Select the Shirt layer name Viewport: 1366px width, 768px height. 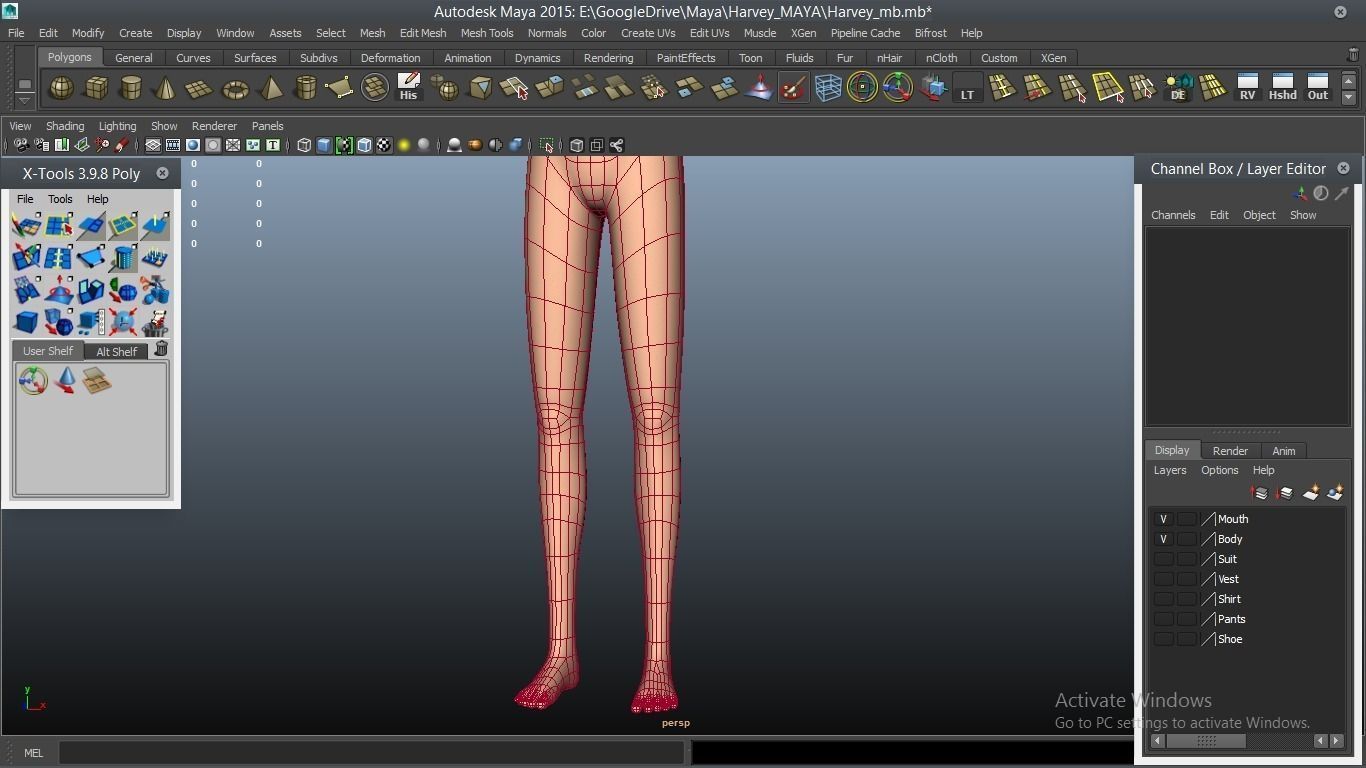(x=1229, y=599)
